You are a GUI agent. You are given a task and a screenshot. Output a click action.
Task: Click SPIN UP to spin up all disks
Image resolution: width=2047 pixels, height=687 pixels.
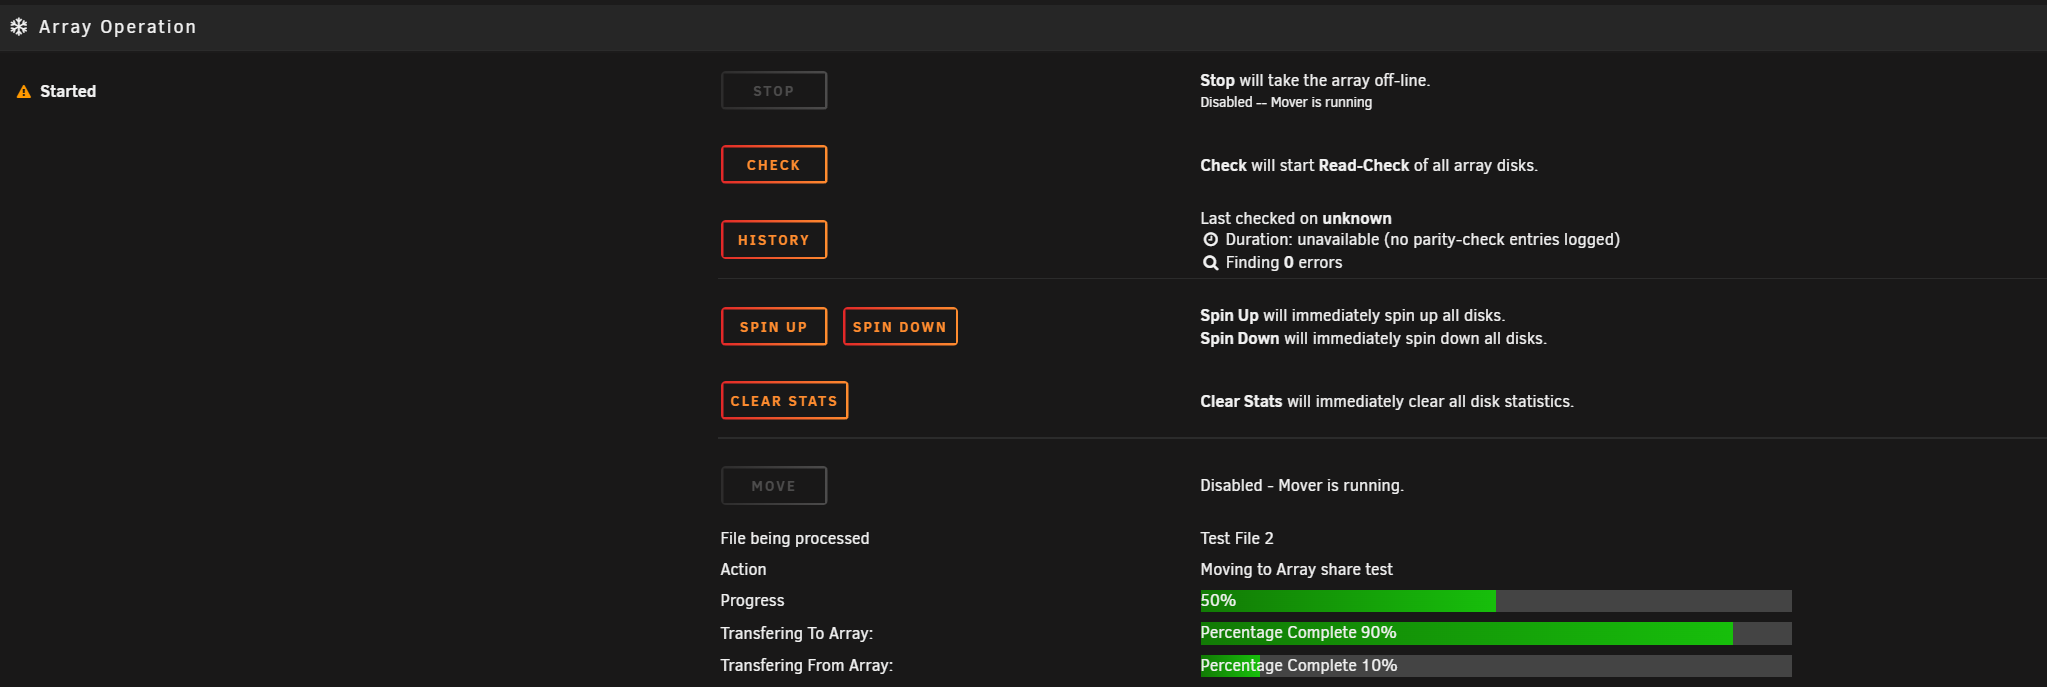click(774, 327)
